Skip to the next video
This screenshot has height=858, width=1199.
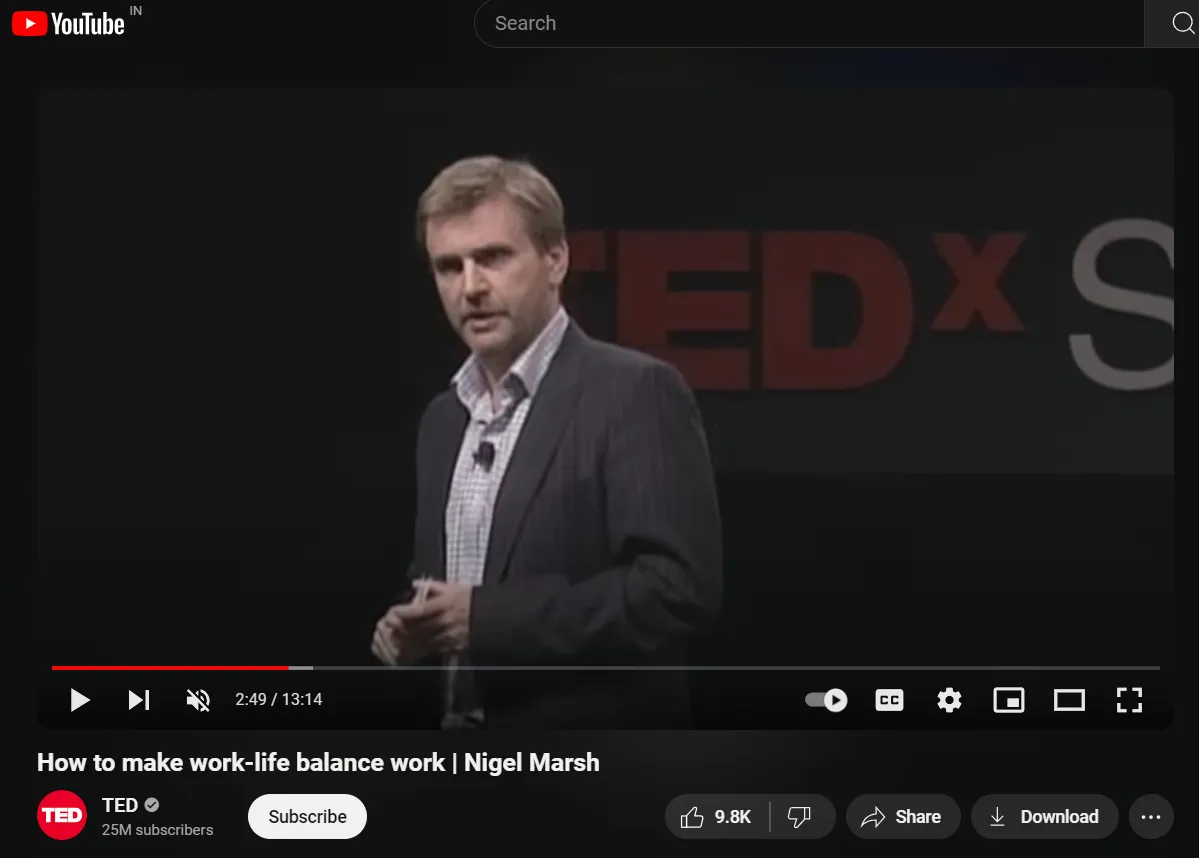click(x=139, y=700)
